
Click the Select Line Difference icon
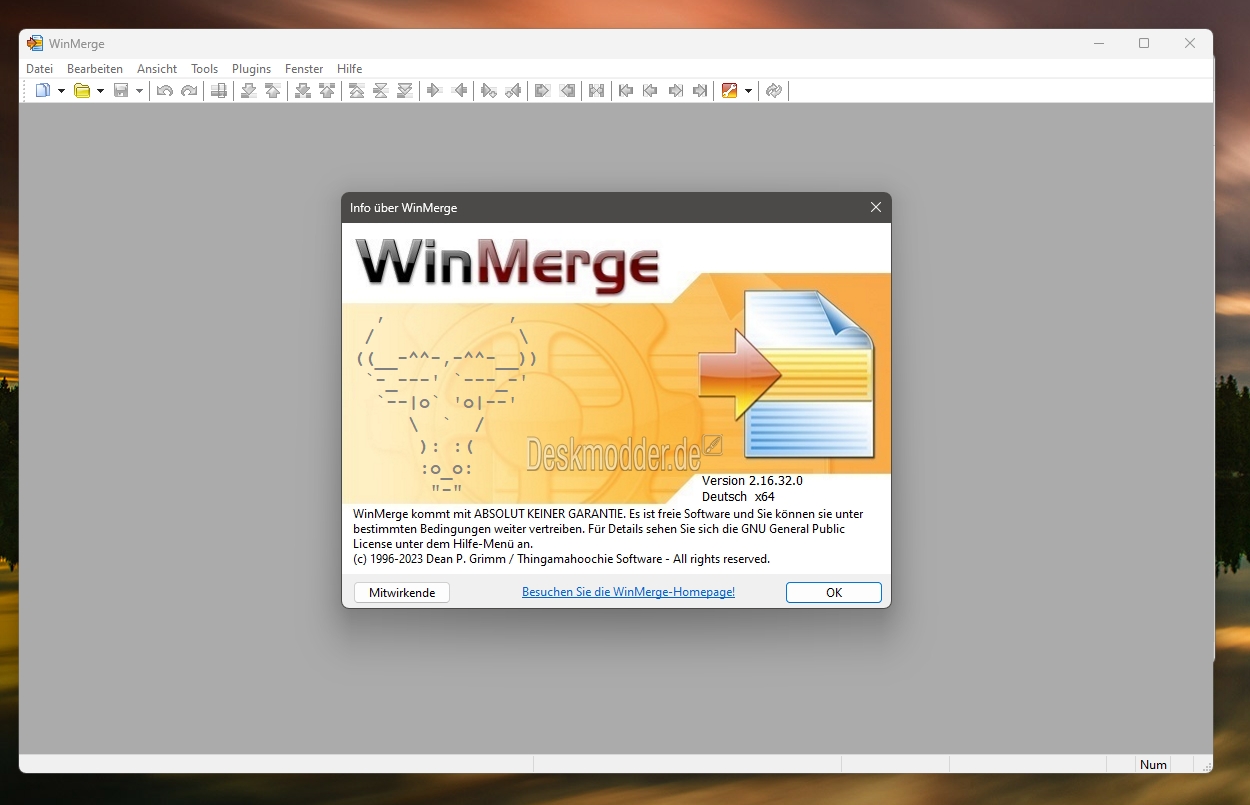pos(219,91)
